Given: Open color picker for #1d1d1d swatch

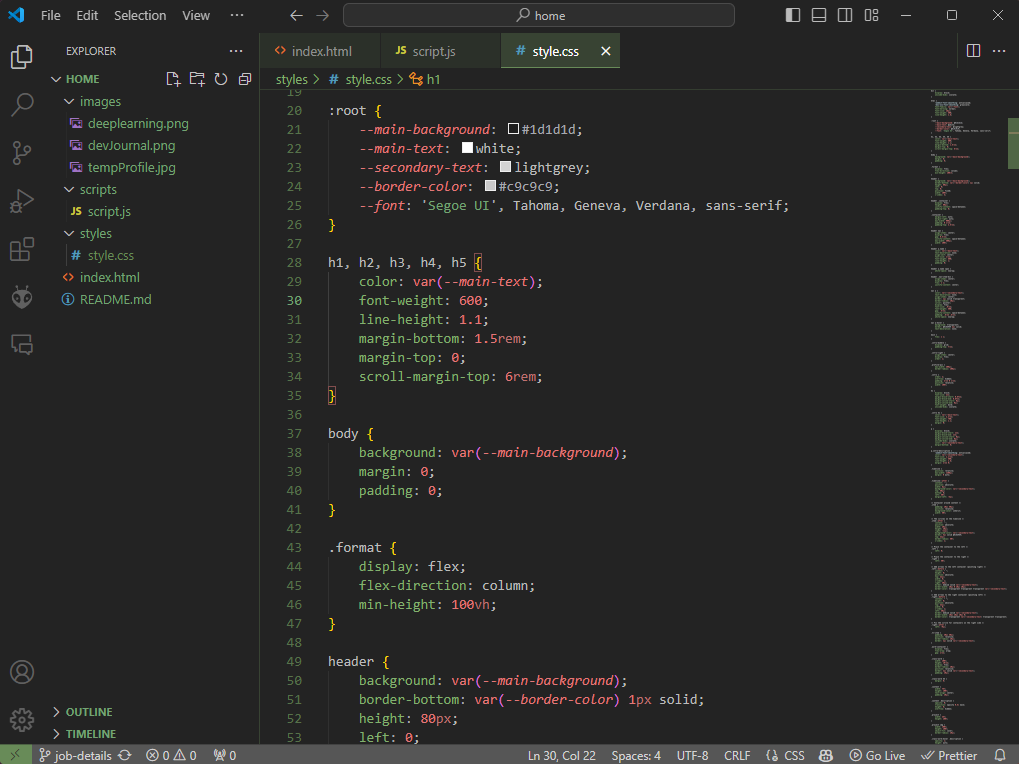Looking at the screenshot, I should click(x=513, y=129).
